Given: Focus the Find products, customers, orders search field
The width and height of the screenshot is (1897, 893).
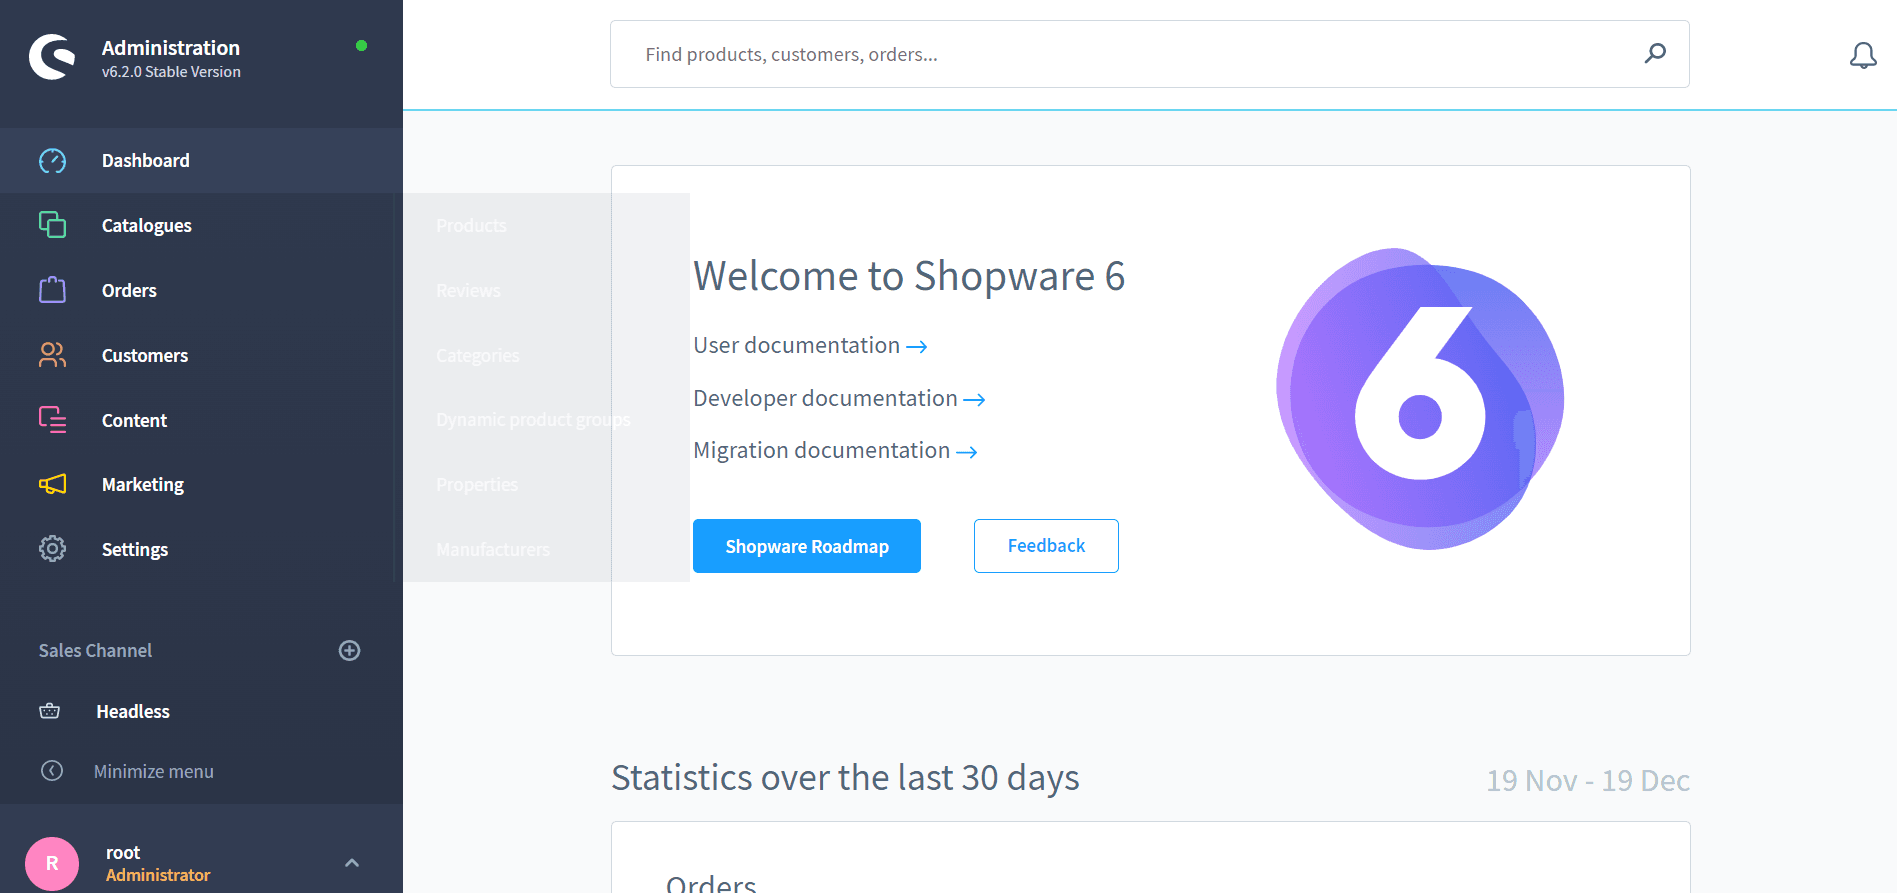Looking at the screenshot, I should coord(1149,54).
